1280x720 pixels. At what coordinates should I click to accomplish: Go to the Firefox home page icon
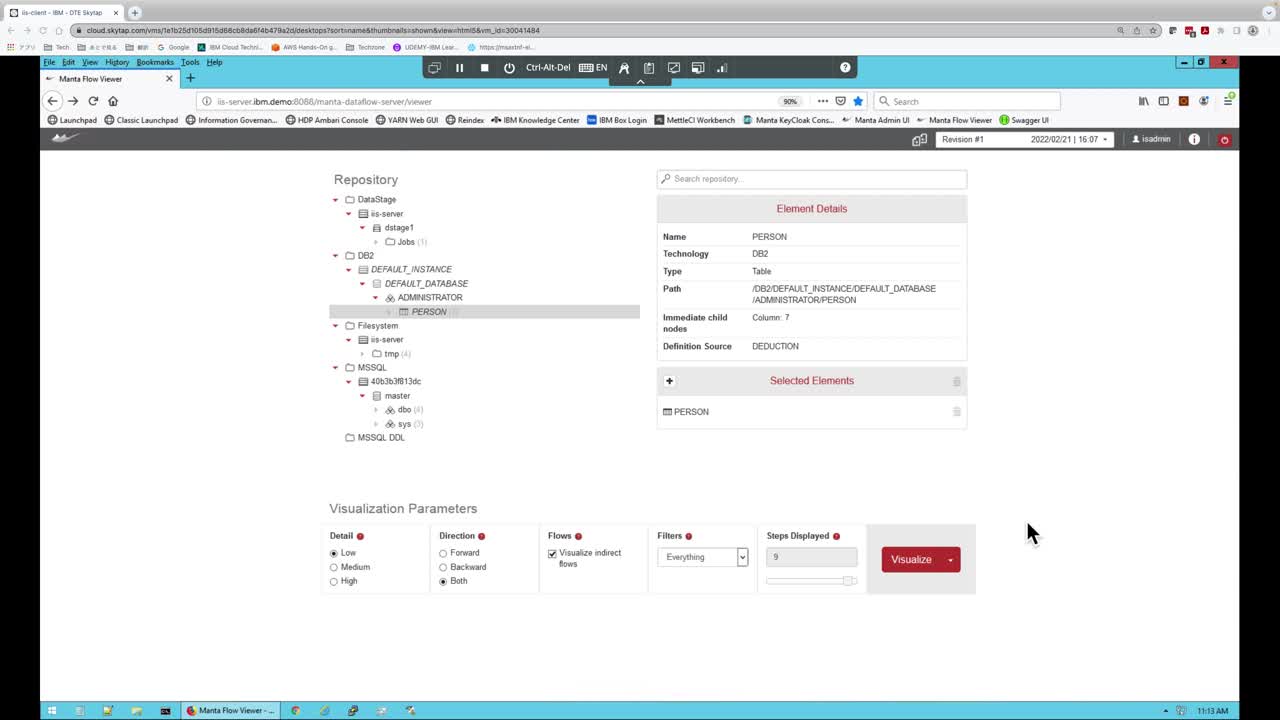pyautogui.click(x=113, y=101)
